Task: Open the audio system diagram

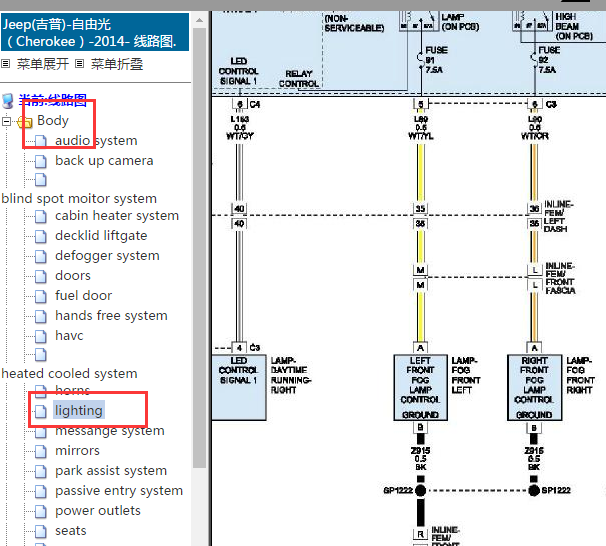Action: [x=96, y=141]
